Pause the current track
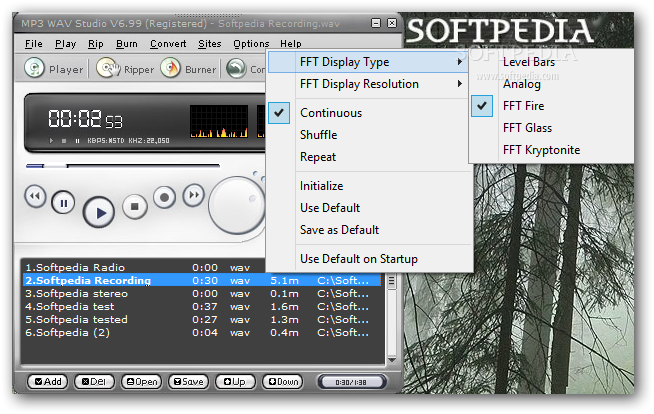 pos(63,203)
